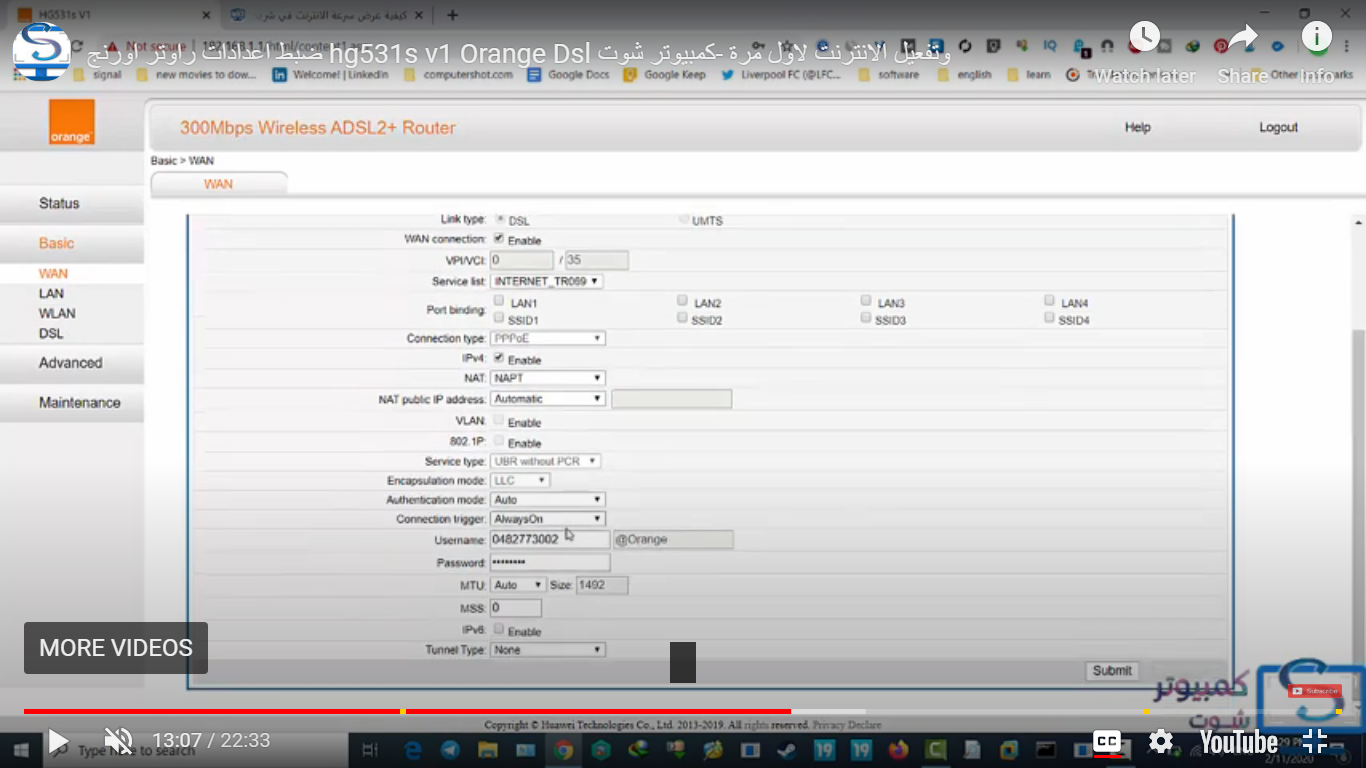Select the UMTS link type radio
1366x768 pixels.
(x=684, y=219)
